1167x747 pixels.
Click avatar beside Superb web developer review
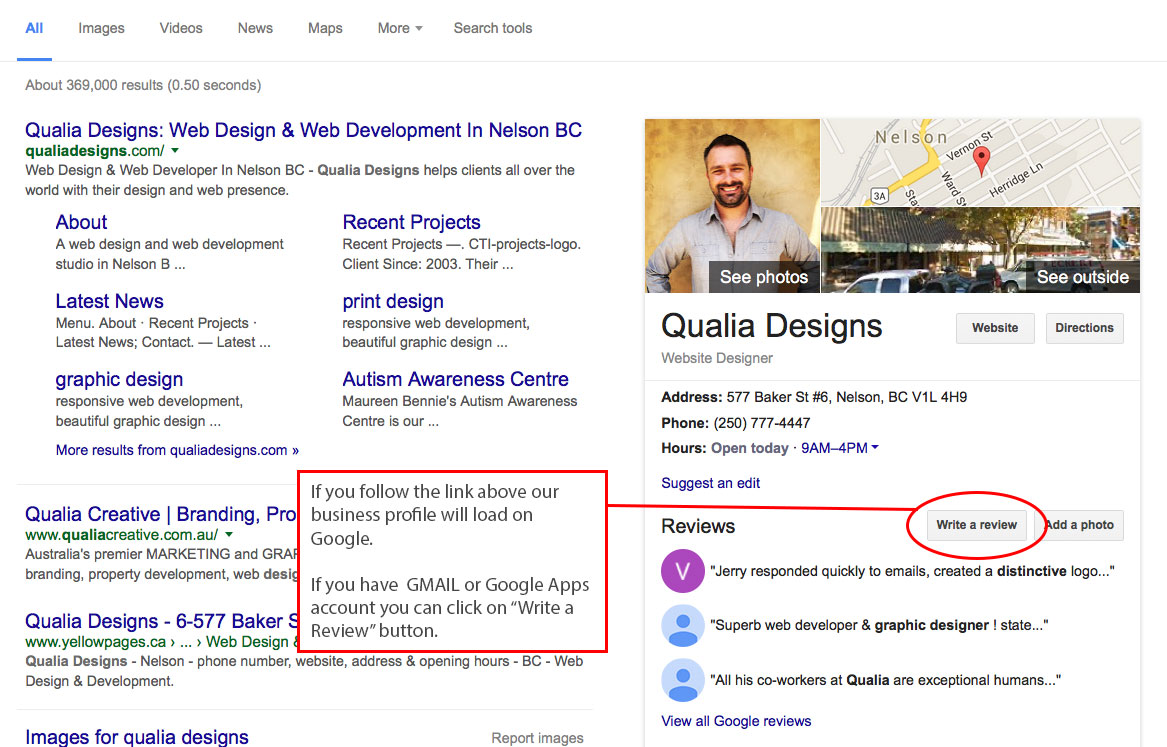coord(682,625)
